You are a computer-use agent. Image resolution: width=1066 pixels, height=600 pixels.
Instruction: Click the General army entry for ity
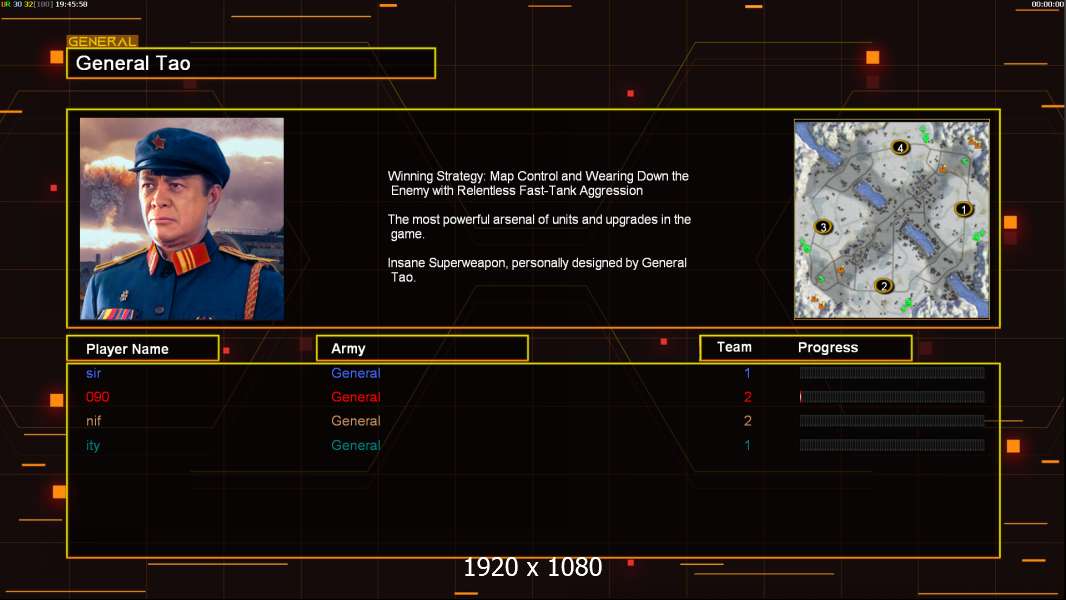[x=356, y=445]
